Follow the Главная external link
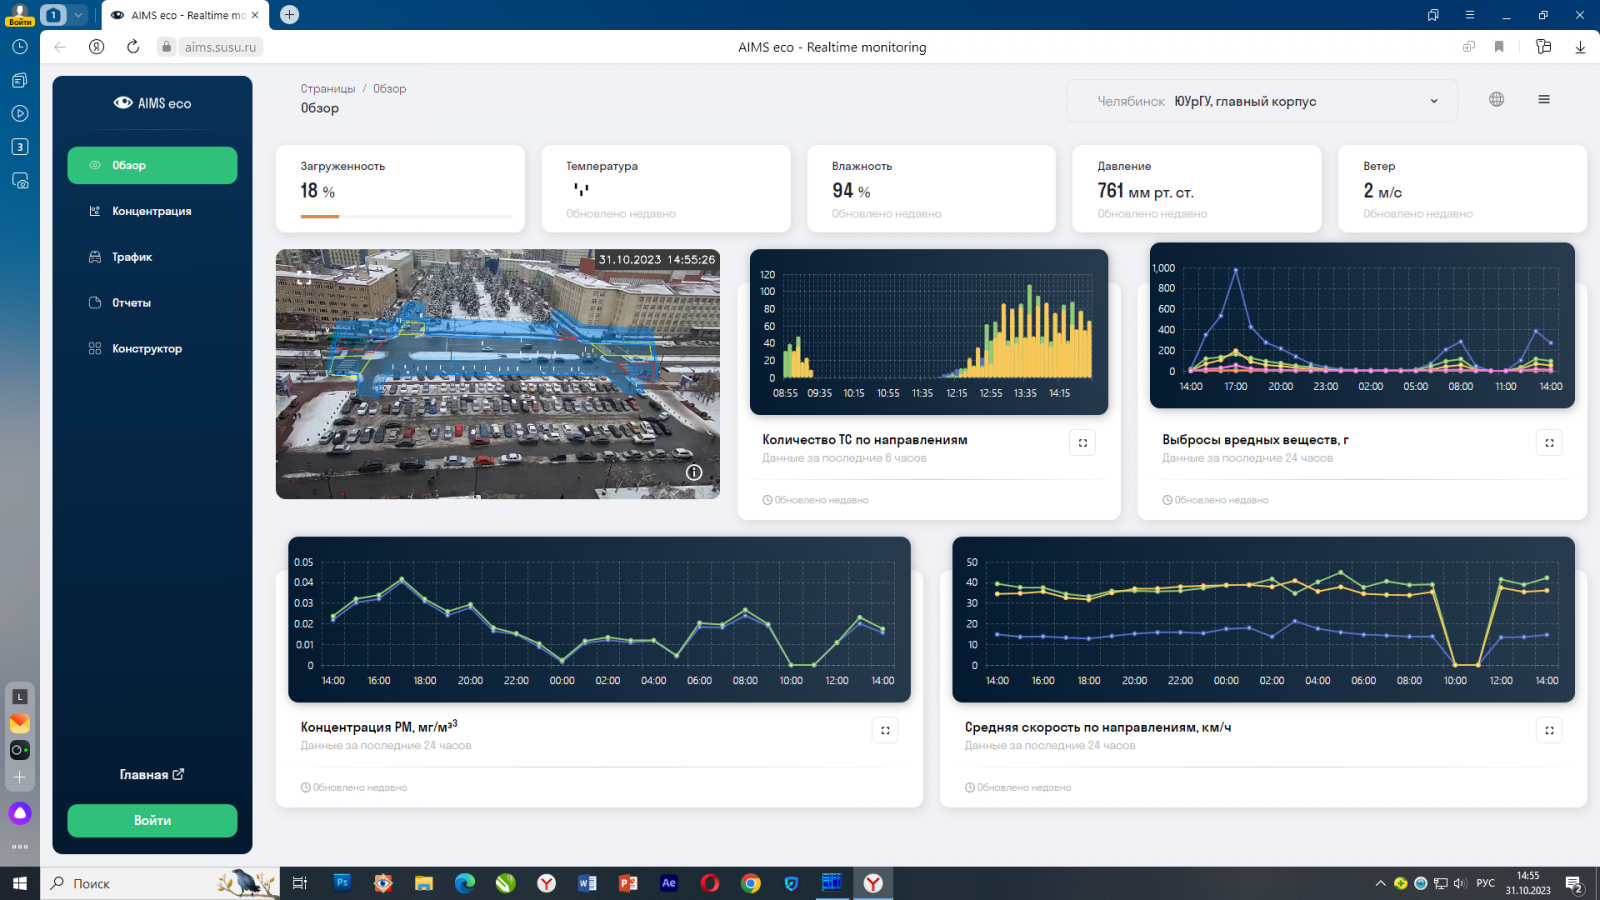This screenshot has height=900, width=1600. pyautogui.click(x=152, y=775)
